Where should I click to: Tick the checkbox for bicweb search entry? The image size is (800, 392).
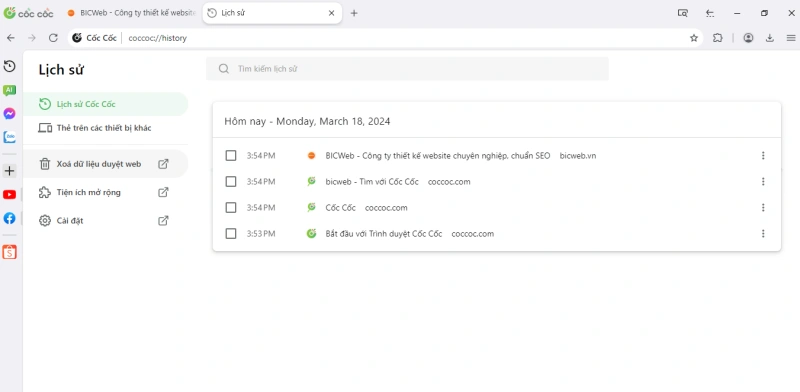(231, 181)
